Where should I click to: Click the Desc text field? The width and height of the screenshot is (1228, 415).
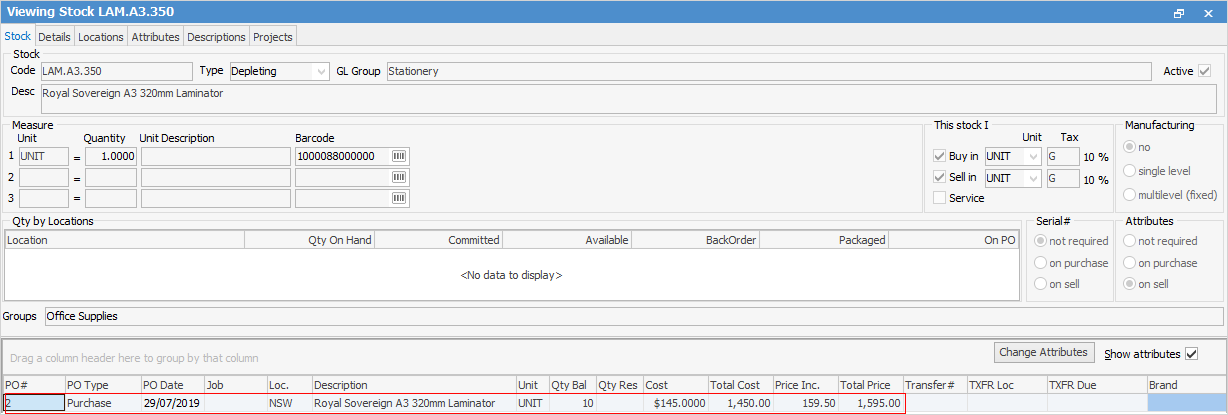click(x=629, y=98)
